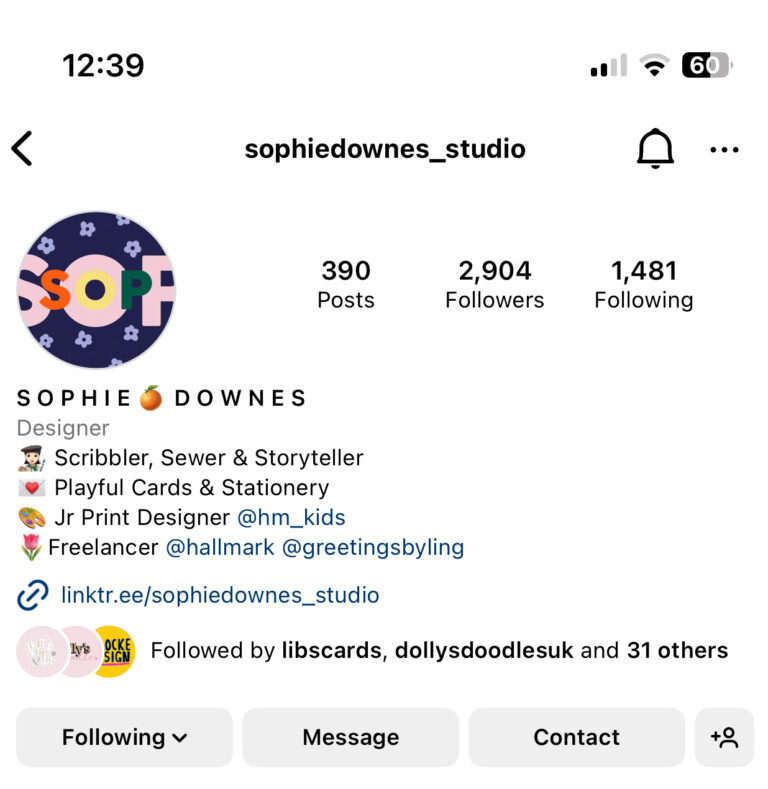Image resolution: width=768 pixels, height=789 pixels.
Task: Tap the Contact button
Action: pos(577,737)
